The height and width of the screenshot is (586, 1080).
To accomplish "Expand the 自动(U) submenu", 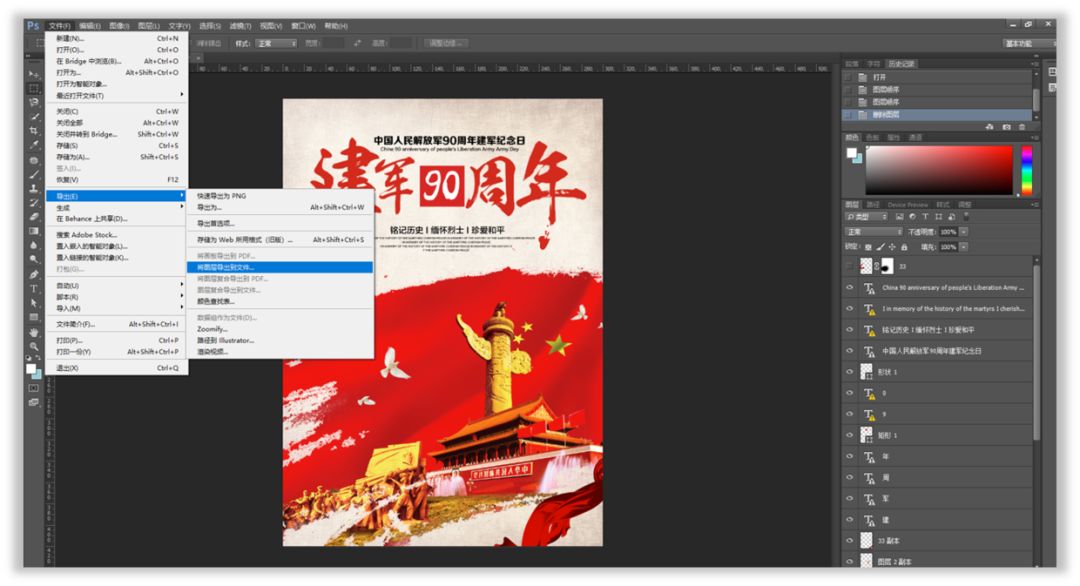I will [x=116, y=285].
